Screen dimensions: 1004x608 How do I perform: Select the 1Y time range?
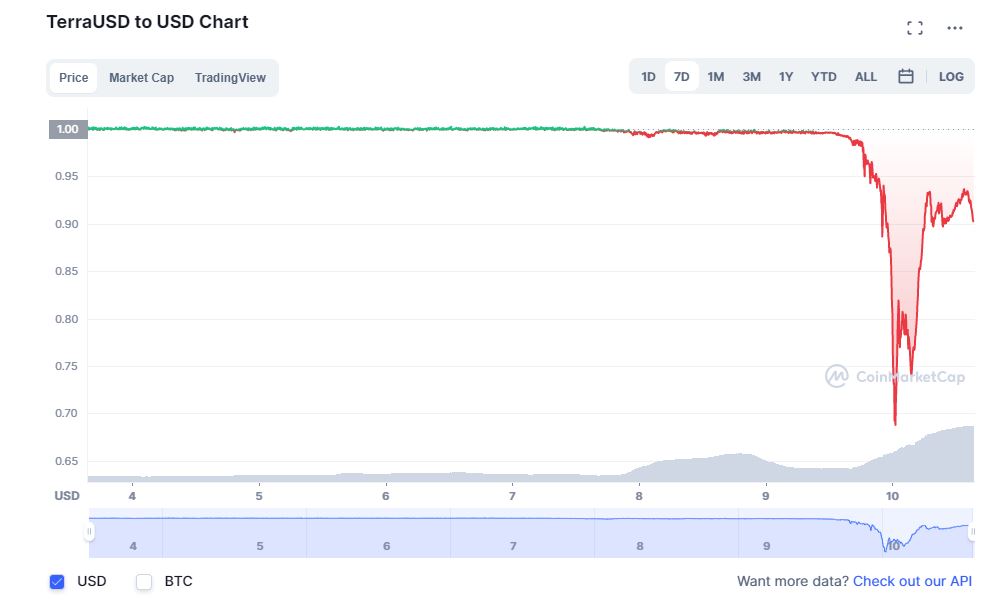786,77
